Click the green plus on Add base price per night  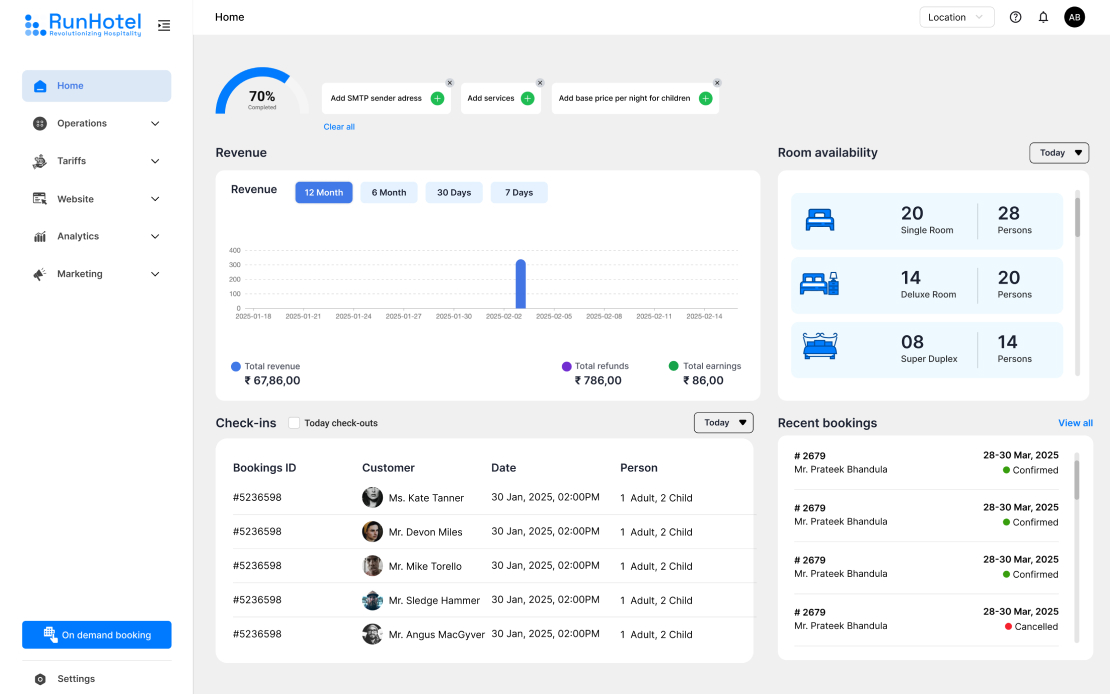[705, 98]
